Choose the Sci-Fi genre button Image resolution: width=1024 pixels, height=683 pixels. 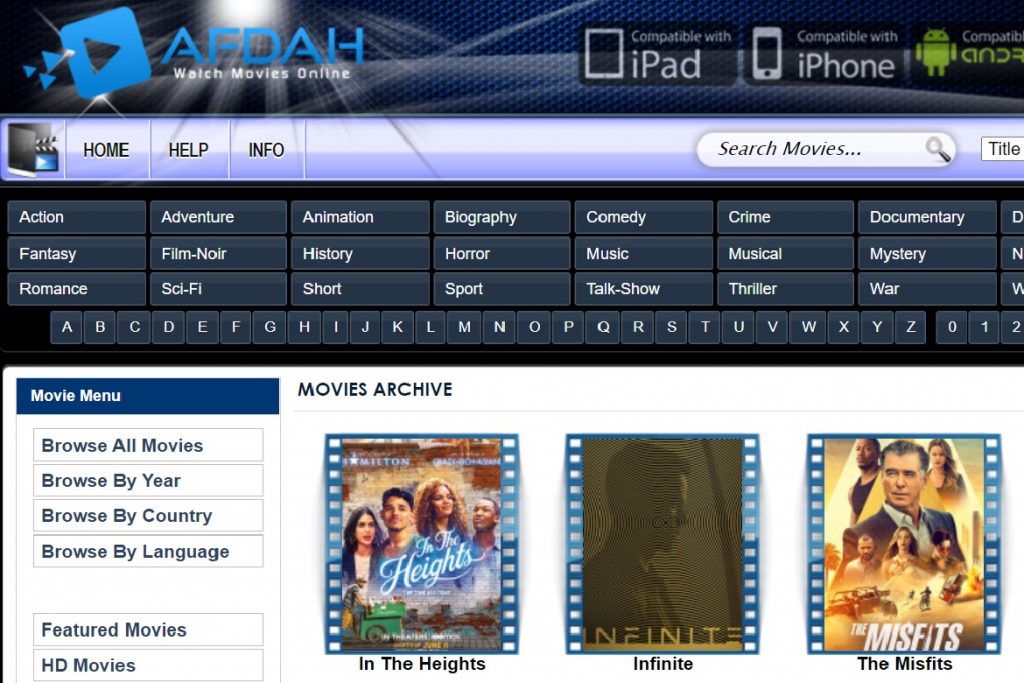point(218,289)
